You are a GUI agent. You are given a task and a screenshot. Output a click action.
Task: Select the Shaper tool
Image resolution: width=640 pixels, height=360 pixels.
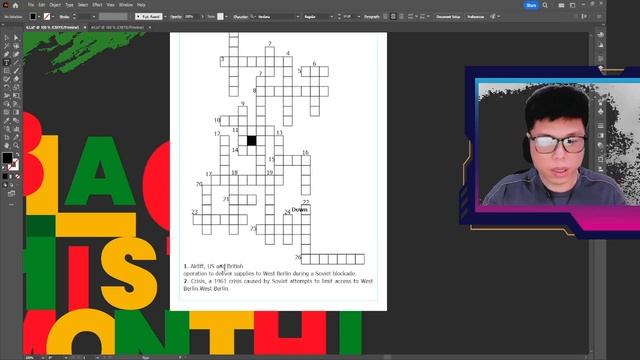(7, 79)
